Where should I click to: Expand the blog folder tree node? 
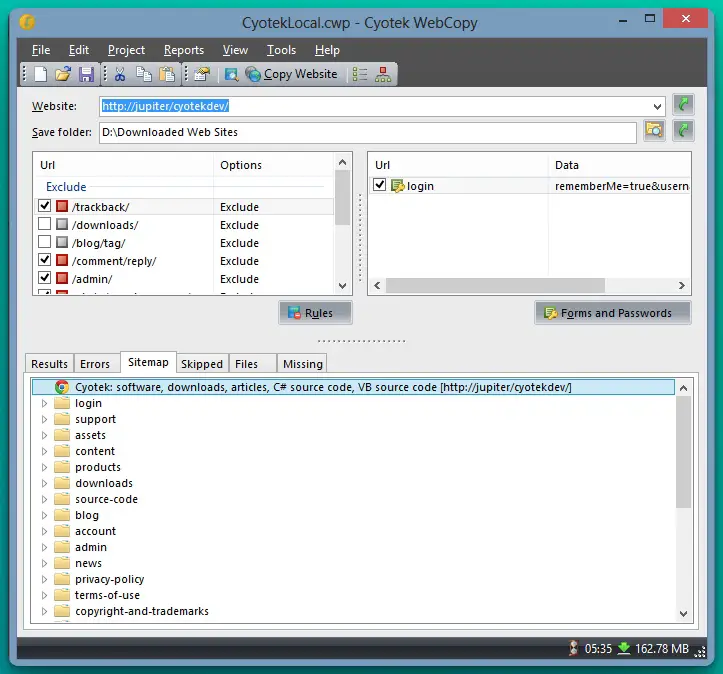44,515
